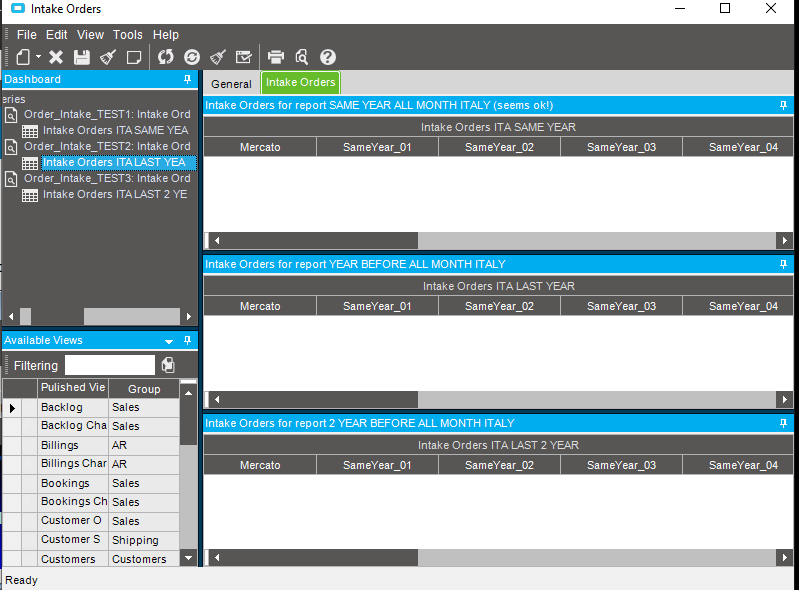Open dropdown arrow next to New icon
The height and width of the screenshot is (590, 799).
tap(38, 58)
